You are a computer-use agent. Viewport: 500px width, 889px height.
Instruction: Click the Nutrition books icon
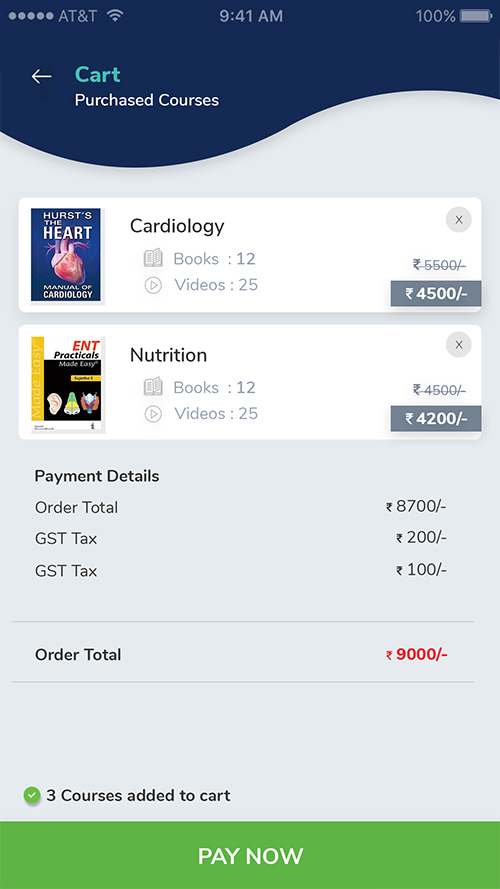[x=153, y=387]
